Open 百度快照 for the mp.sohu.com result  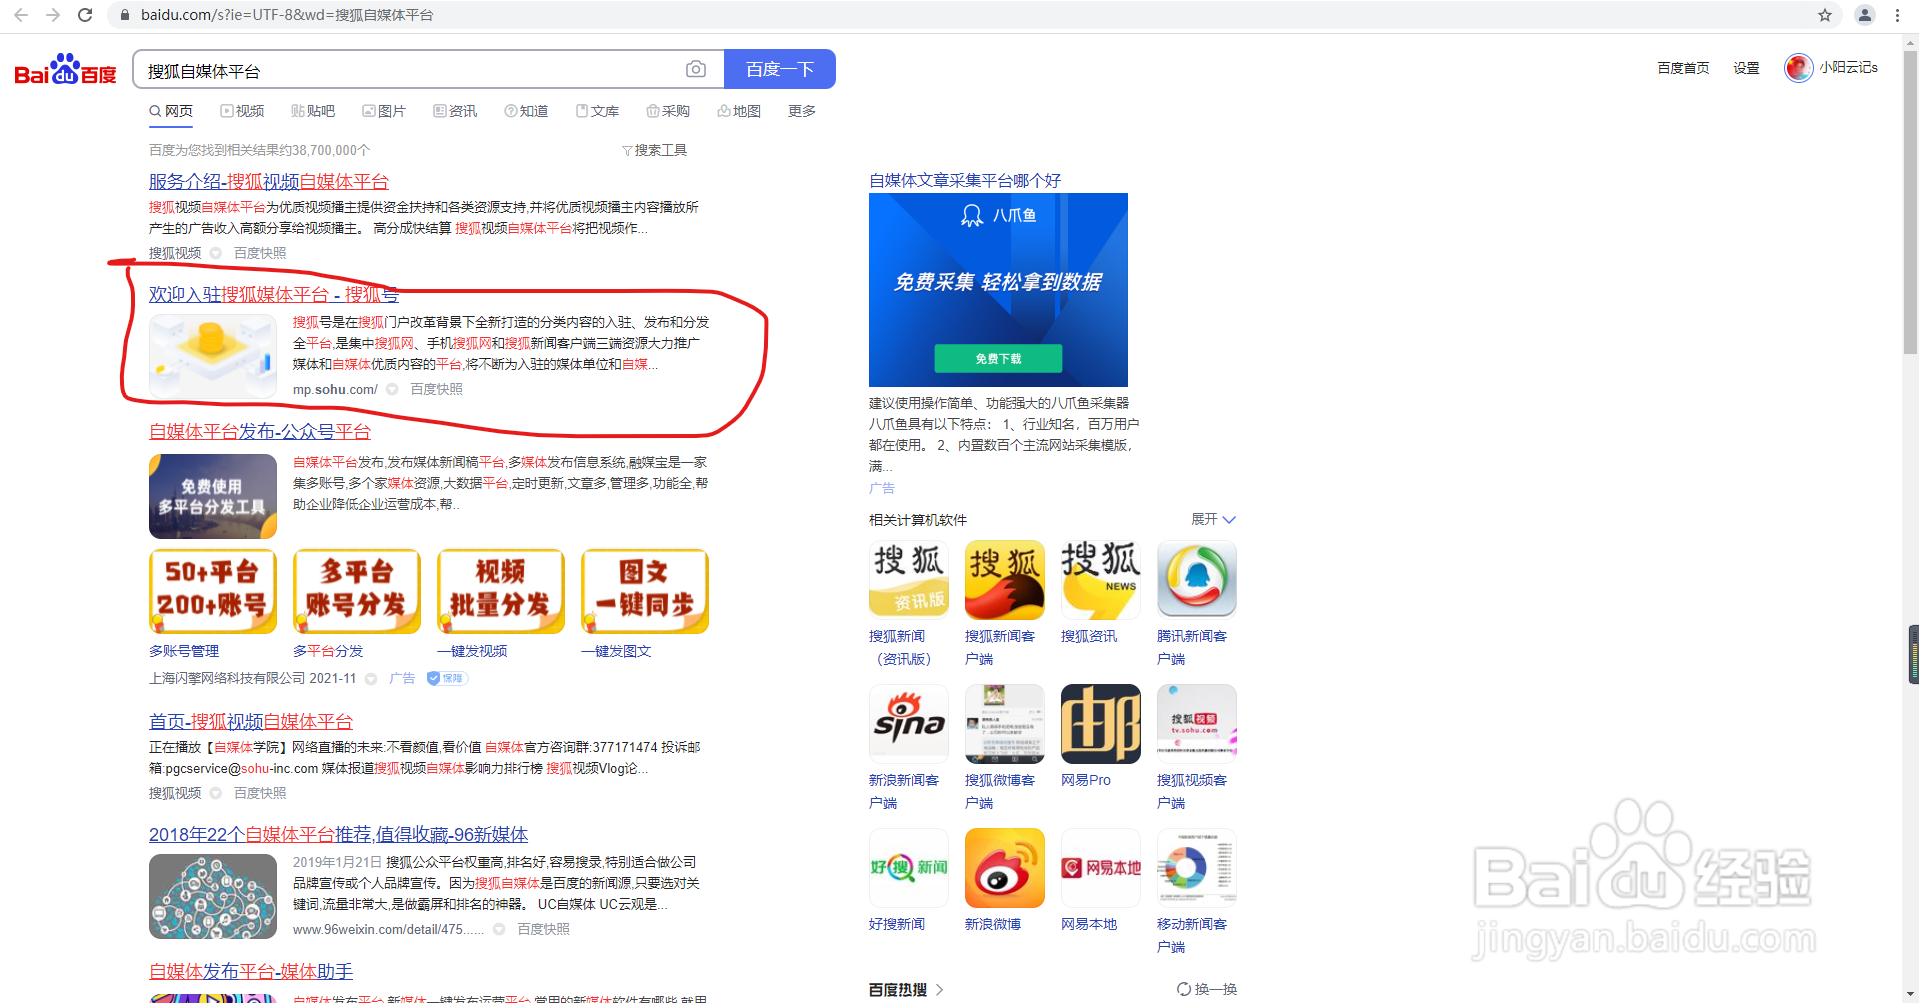tap(436, 389)
